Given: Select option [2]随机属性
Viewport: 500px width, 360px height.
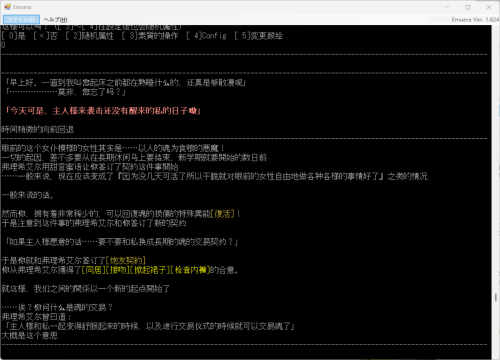Looking at the screenshot, I should (x=89, y=36).
